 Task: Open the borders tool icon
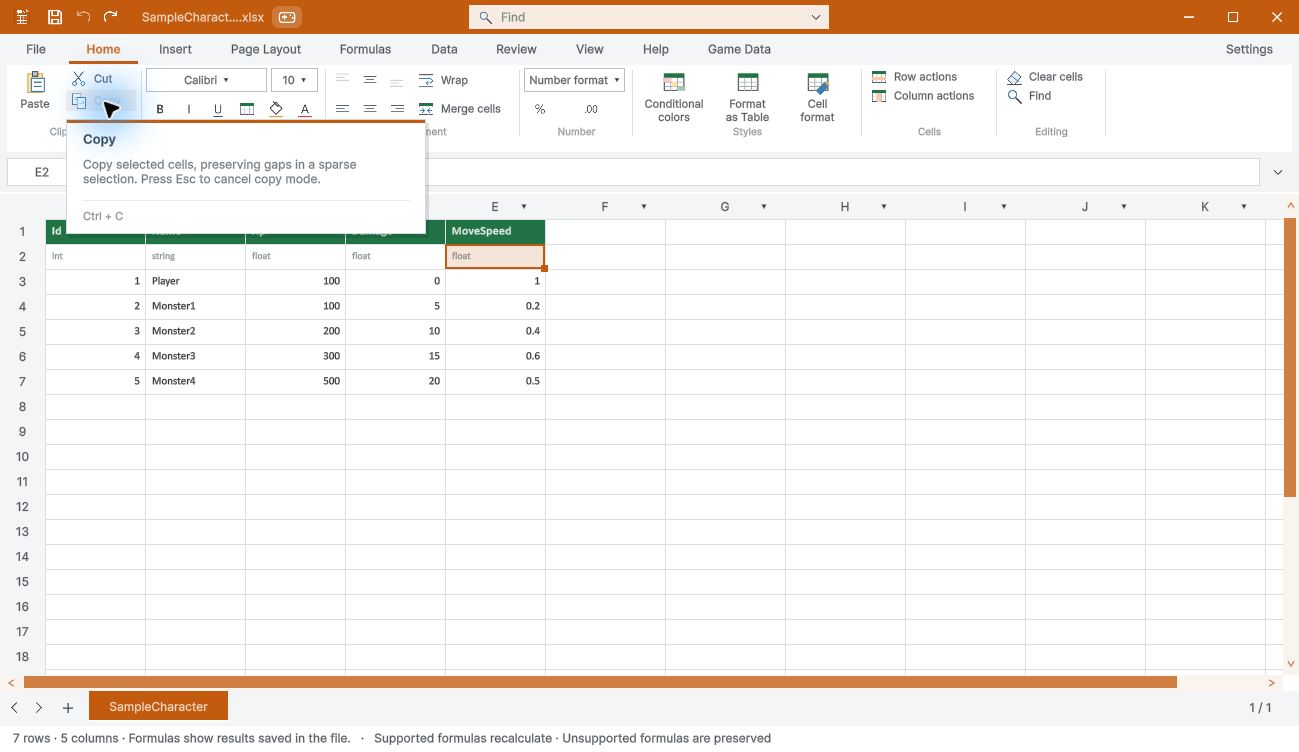247,109
